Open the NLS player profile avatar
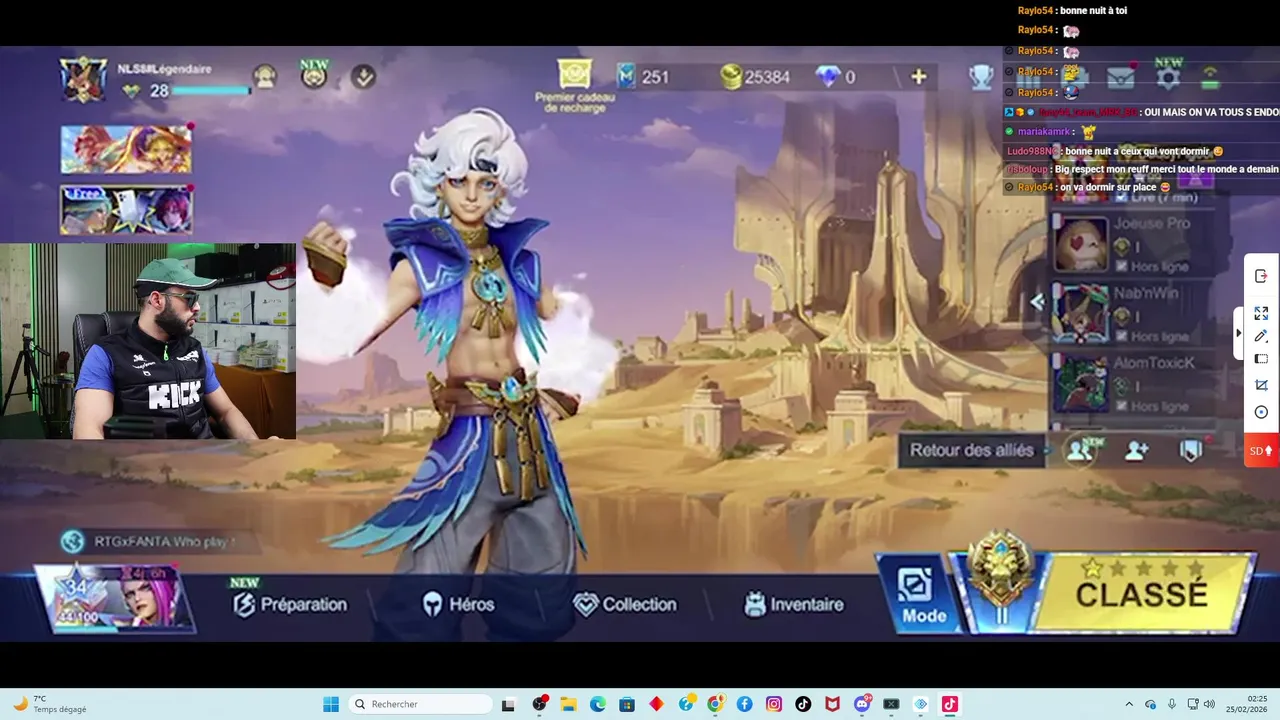Viewport: 1280px width, 720px height. (83, 79)
